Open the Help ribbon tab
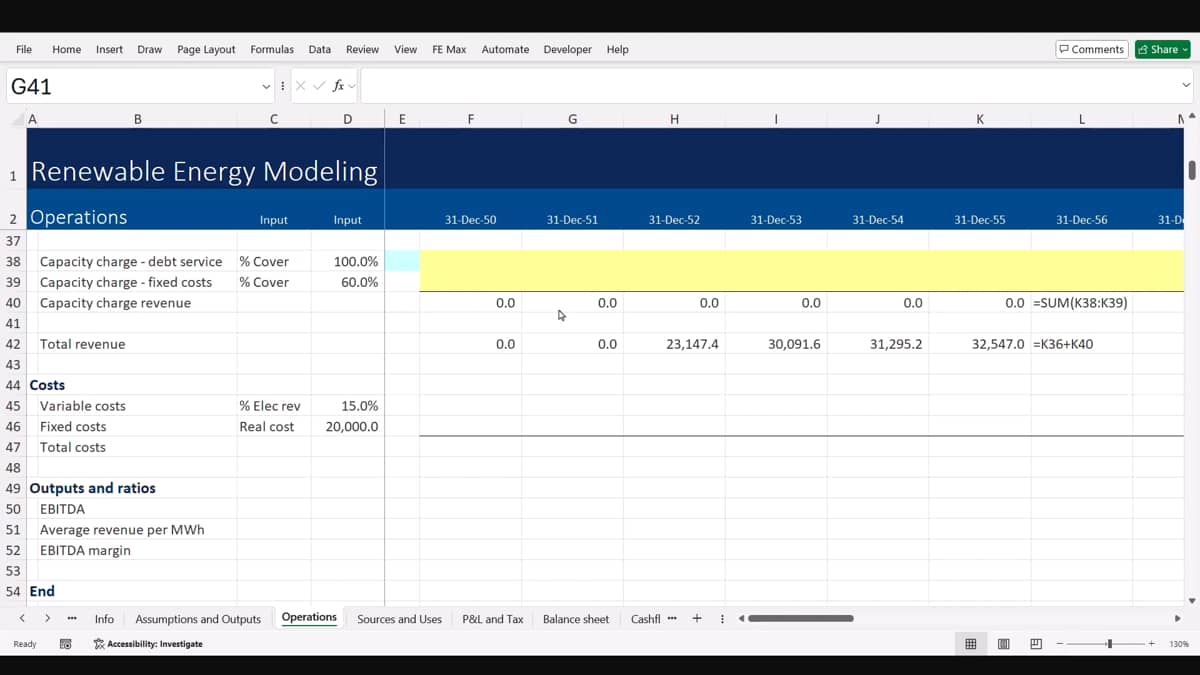1200x675 pixels. (x=617, y=49)
